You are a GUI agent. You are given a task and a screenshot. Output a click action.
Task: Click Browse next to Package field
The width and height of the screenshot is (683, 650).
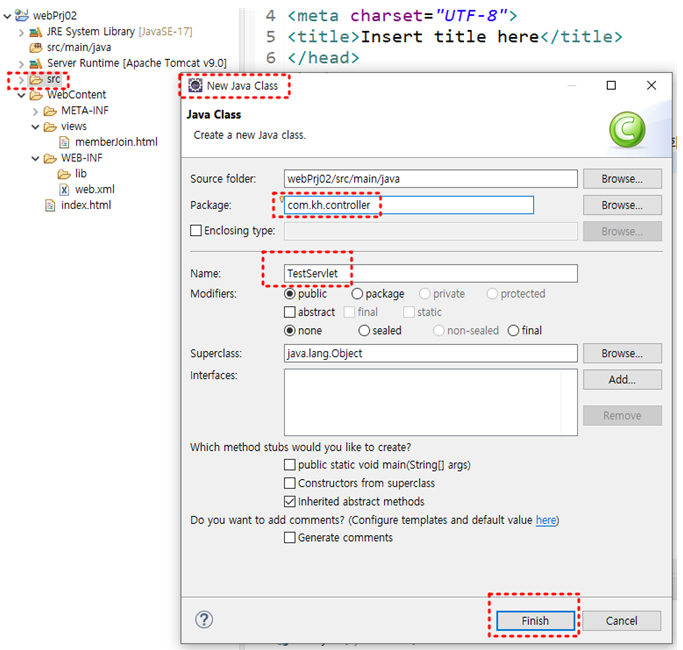pyautogui.click(x=622, y=205)
